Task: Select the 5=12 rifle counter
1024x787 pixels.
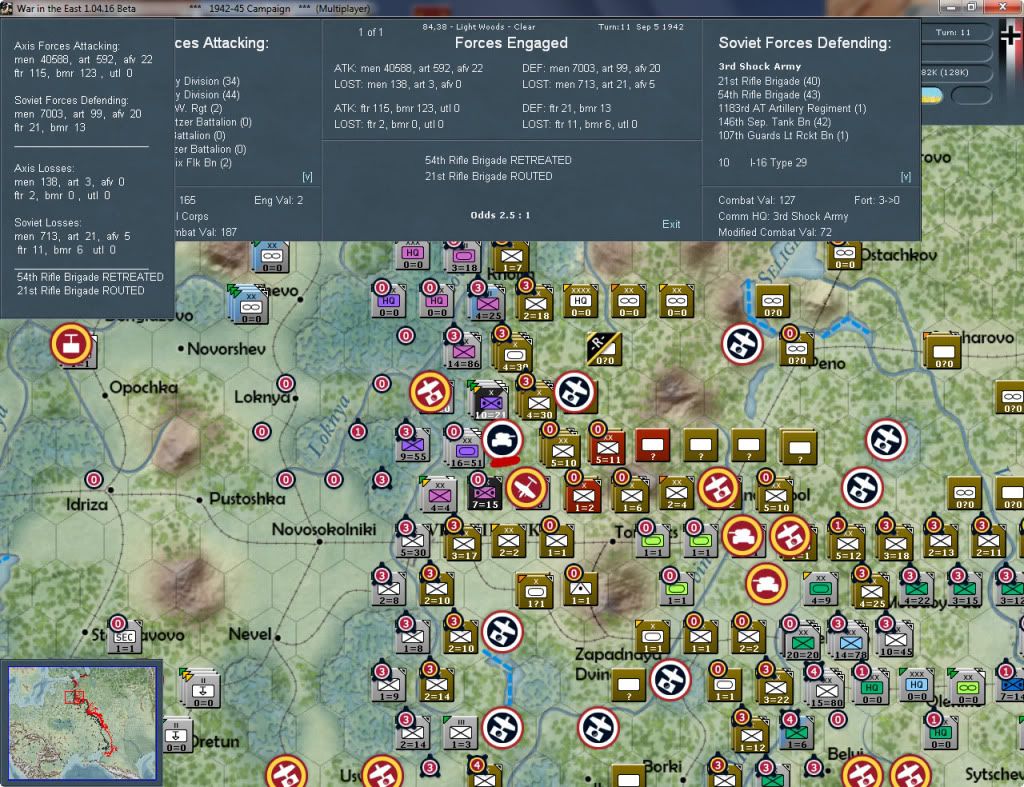Action: coord(848,545)
